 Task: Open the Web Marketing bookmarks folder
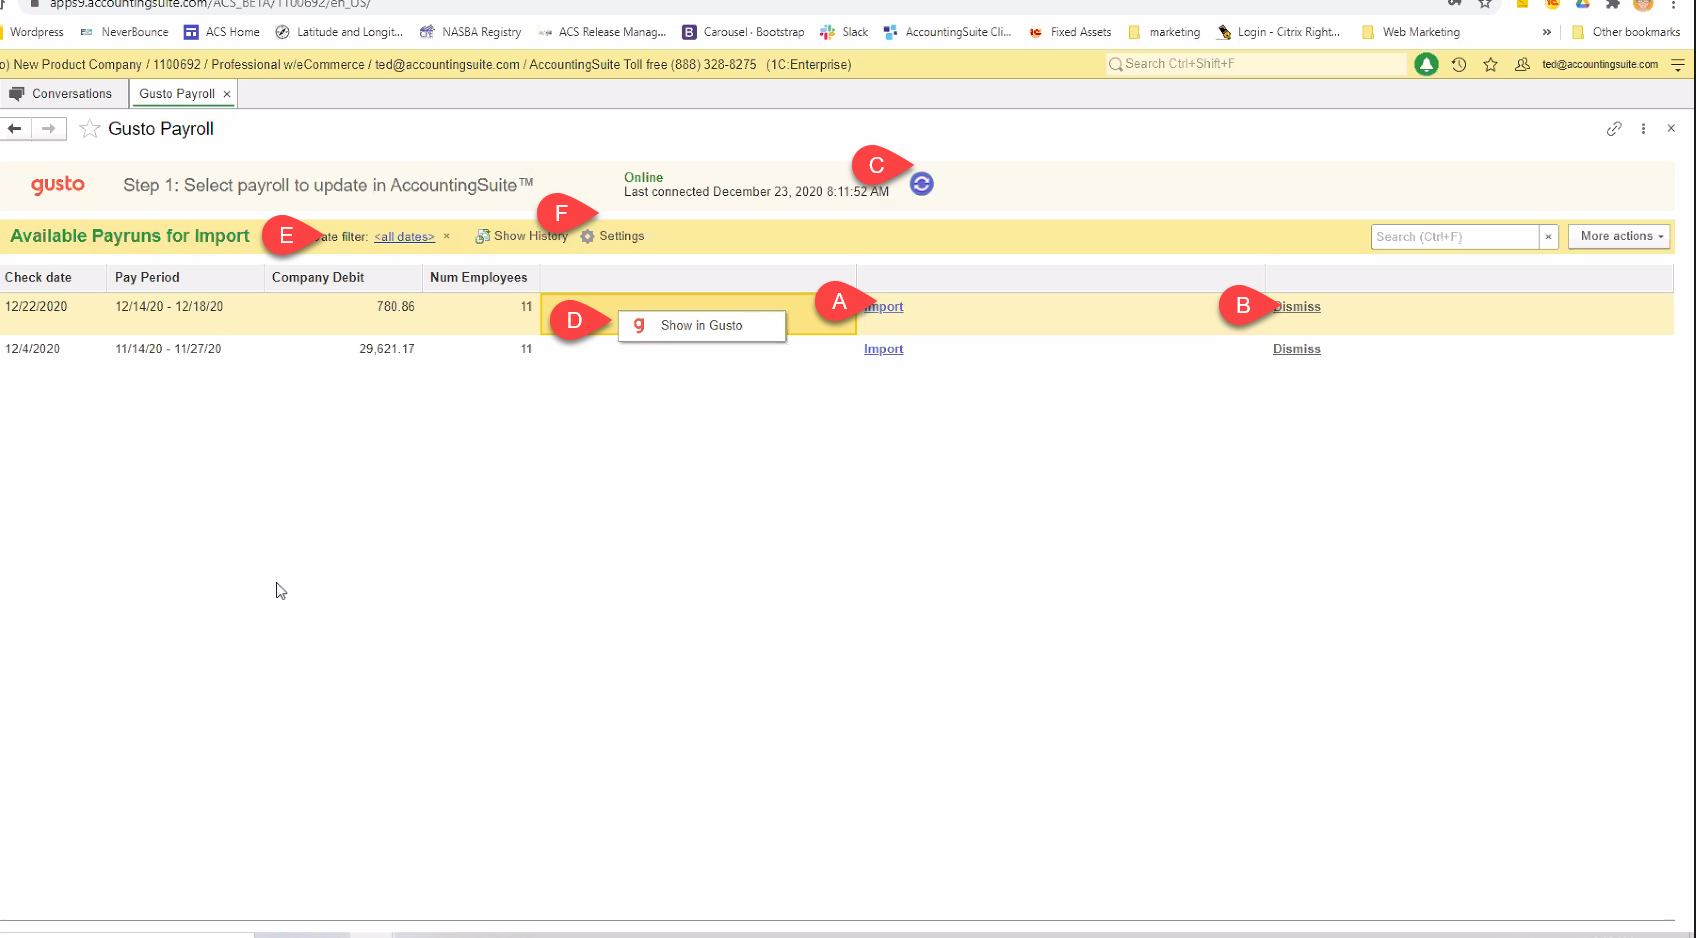1411,32
